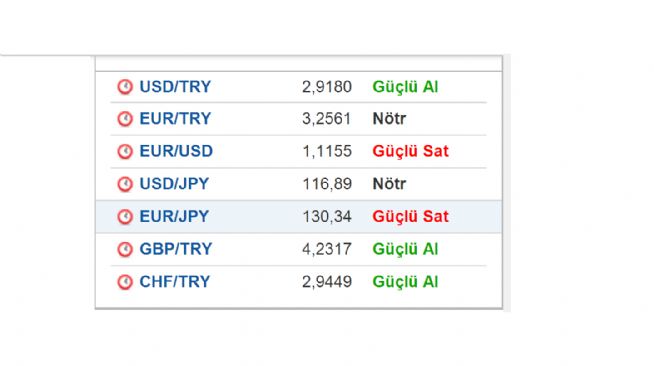
Task: Click the clock icon beside EUR/USD
Action: click(x=125, y=151)
